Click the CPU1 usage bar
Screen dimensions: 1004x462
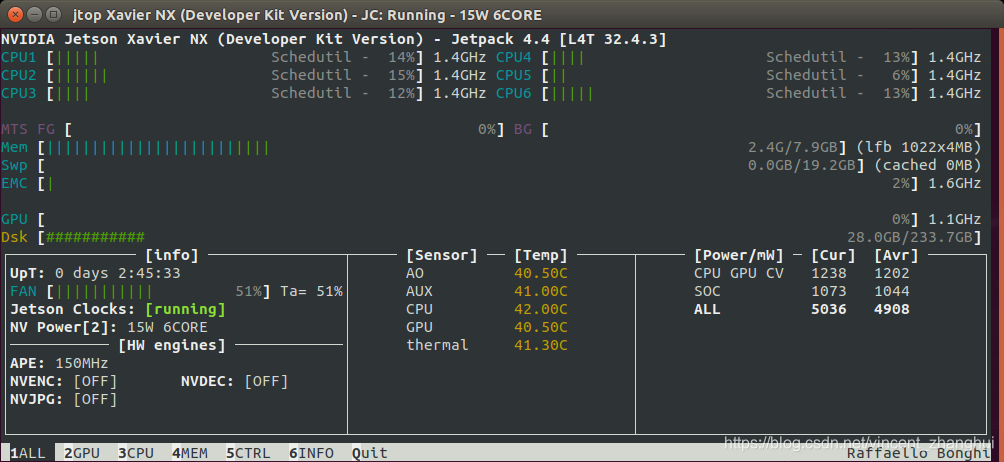pos(234,58)
